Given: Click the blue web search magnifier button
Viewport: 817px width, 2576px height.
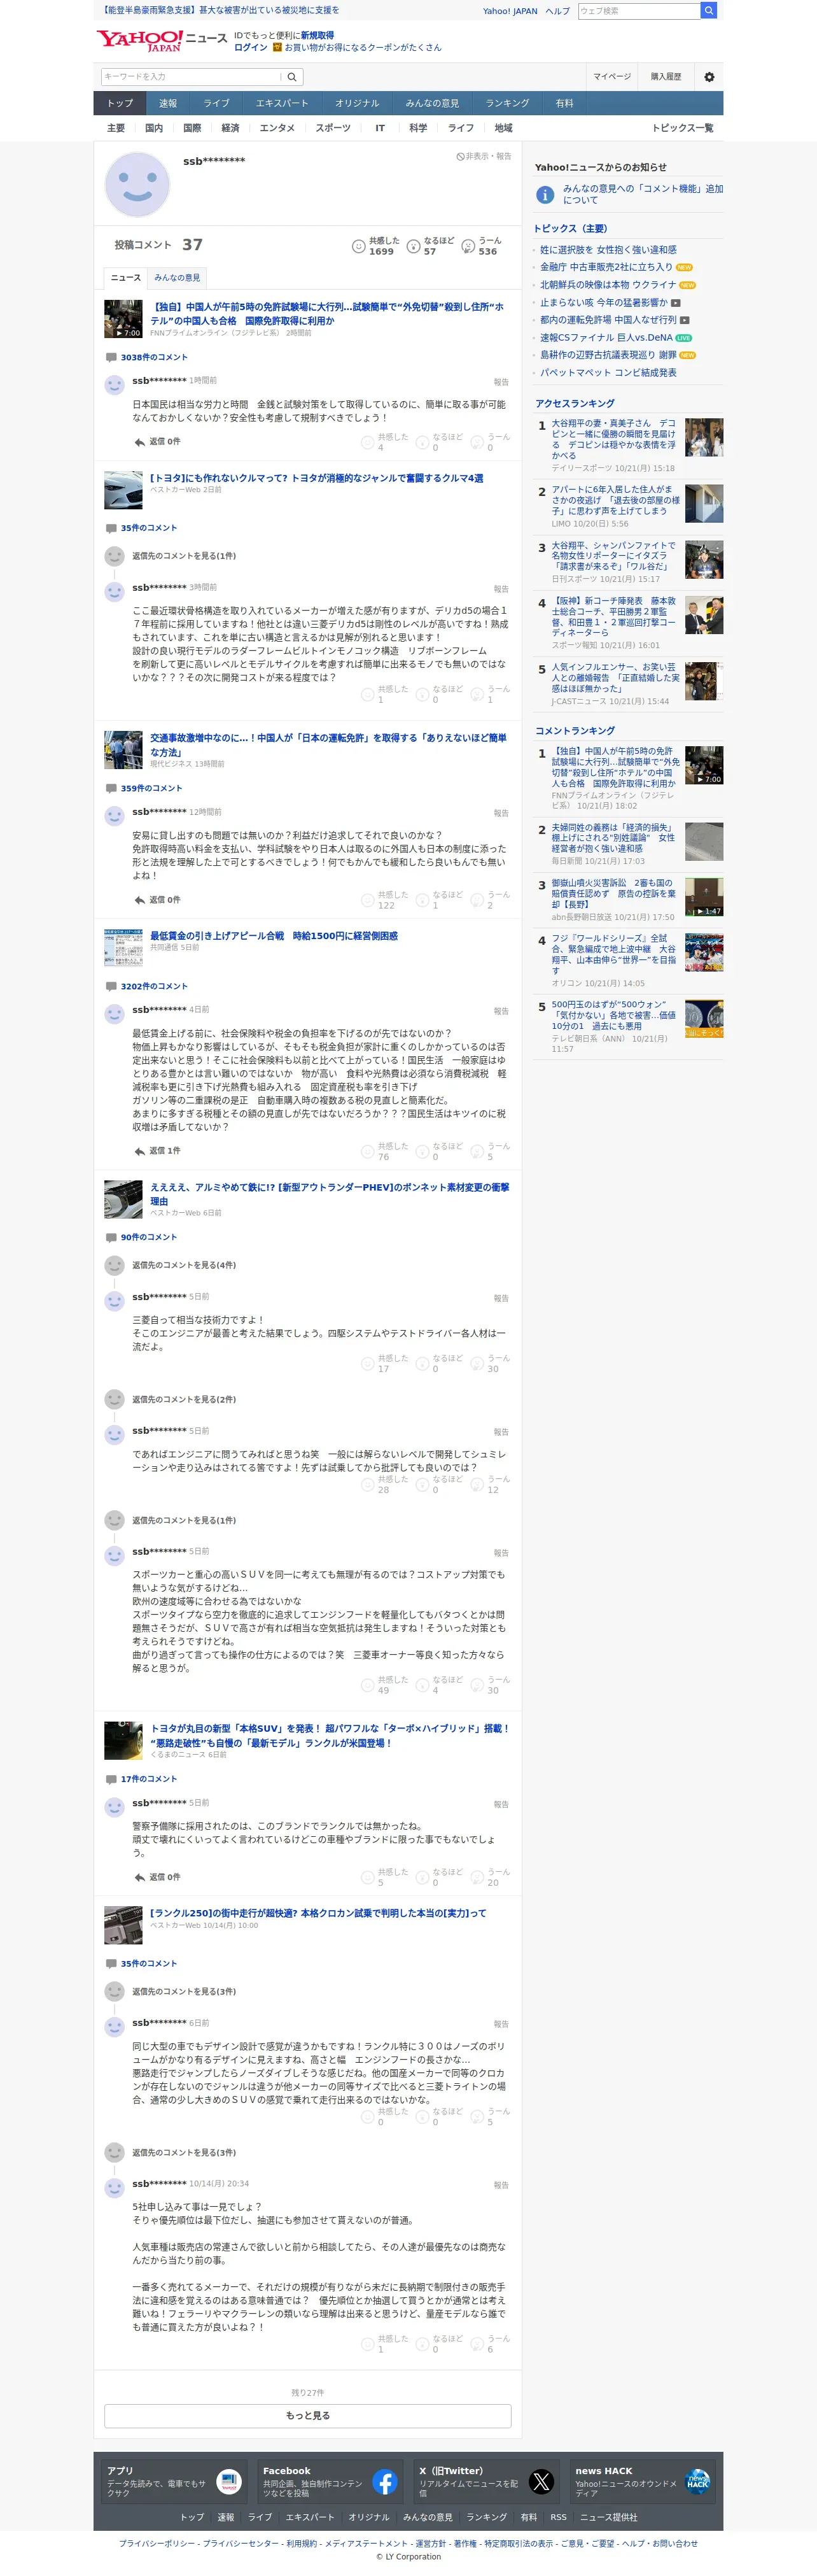Looking at the screenshot, I should coord(708,11).
